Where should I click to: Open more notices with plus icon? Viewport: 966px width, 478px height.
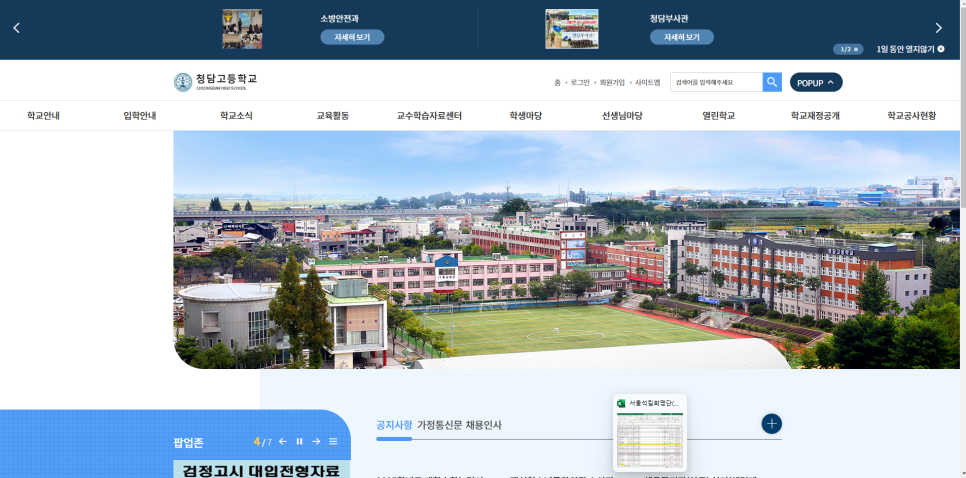[771, 424]
